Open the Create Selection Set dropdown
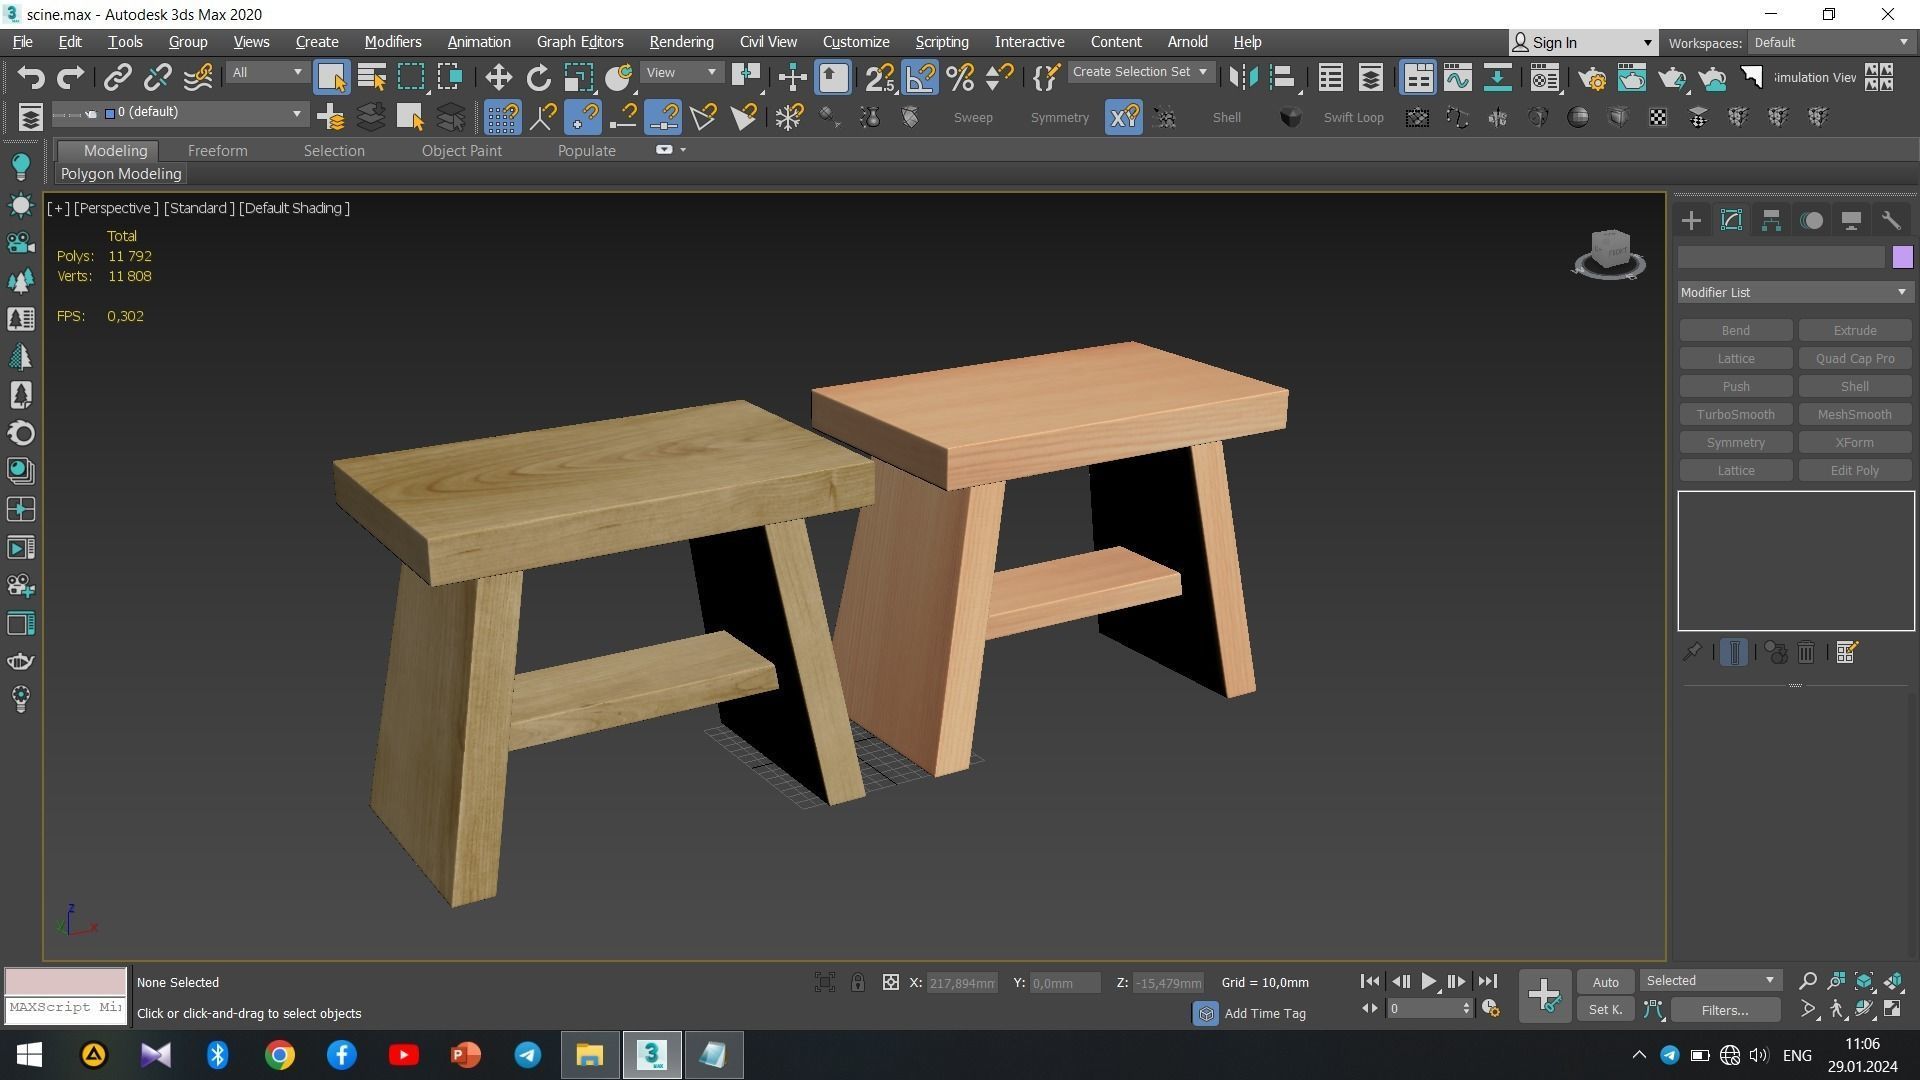 (1140, 72)
